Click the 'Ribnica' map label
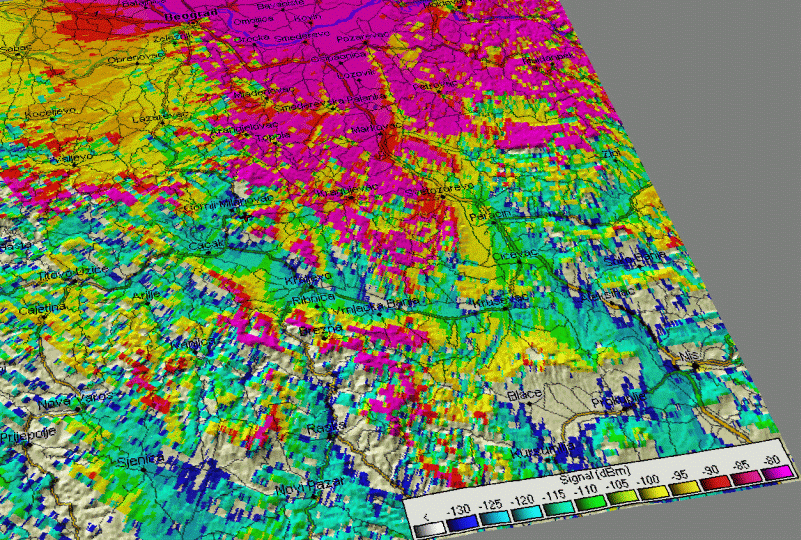Image resolution: width=801 pixels, height=540 pixels. pos(314,299)
